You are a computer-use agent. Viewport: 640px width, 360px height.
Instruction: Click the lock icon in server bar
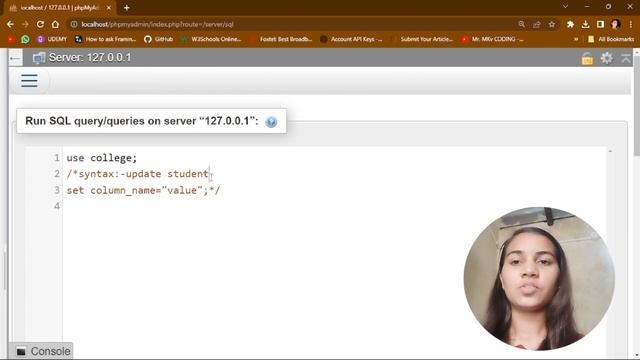point(587,59)
